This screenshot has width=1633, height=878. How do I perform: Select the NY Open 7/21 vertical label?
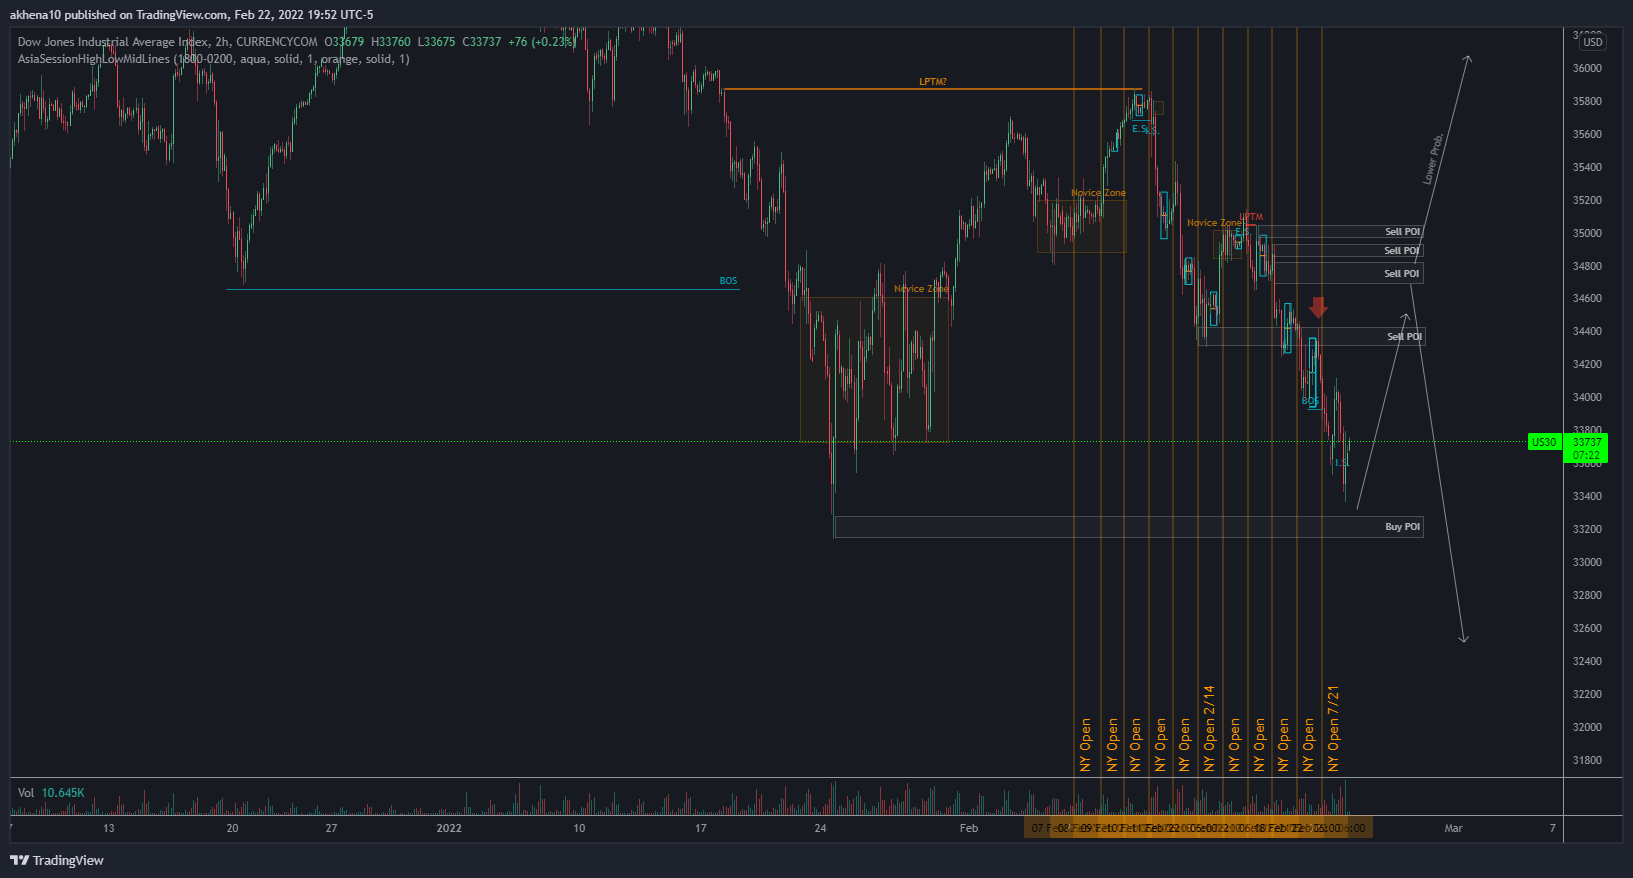tap(1333, 728)
